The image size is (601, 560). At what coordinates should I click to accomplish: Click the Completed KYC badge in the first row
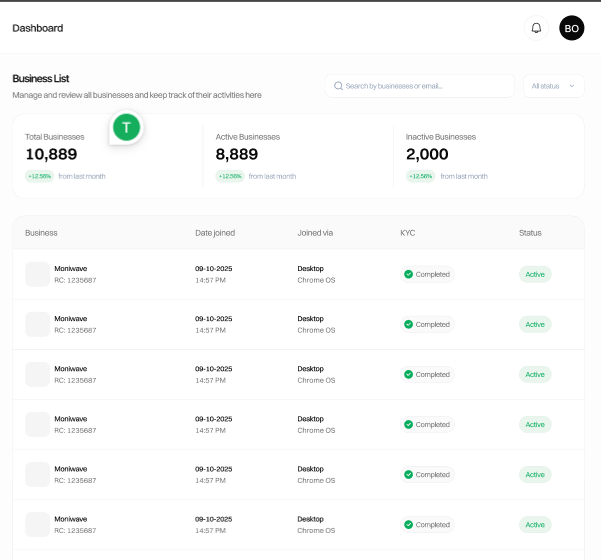point(427,274)
